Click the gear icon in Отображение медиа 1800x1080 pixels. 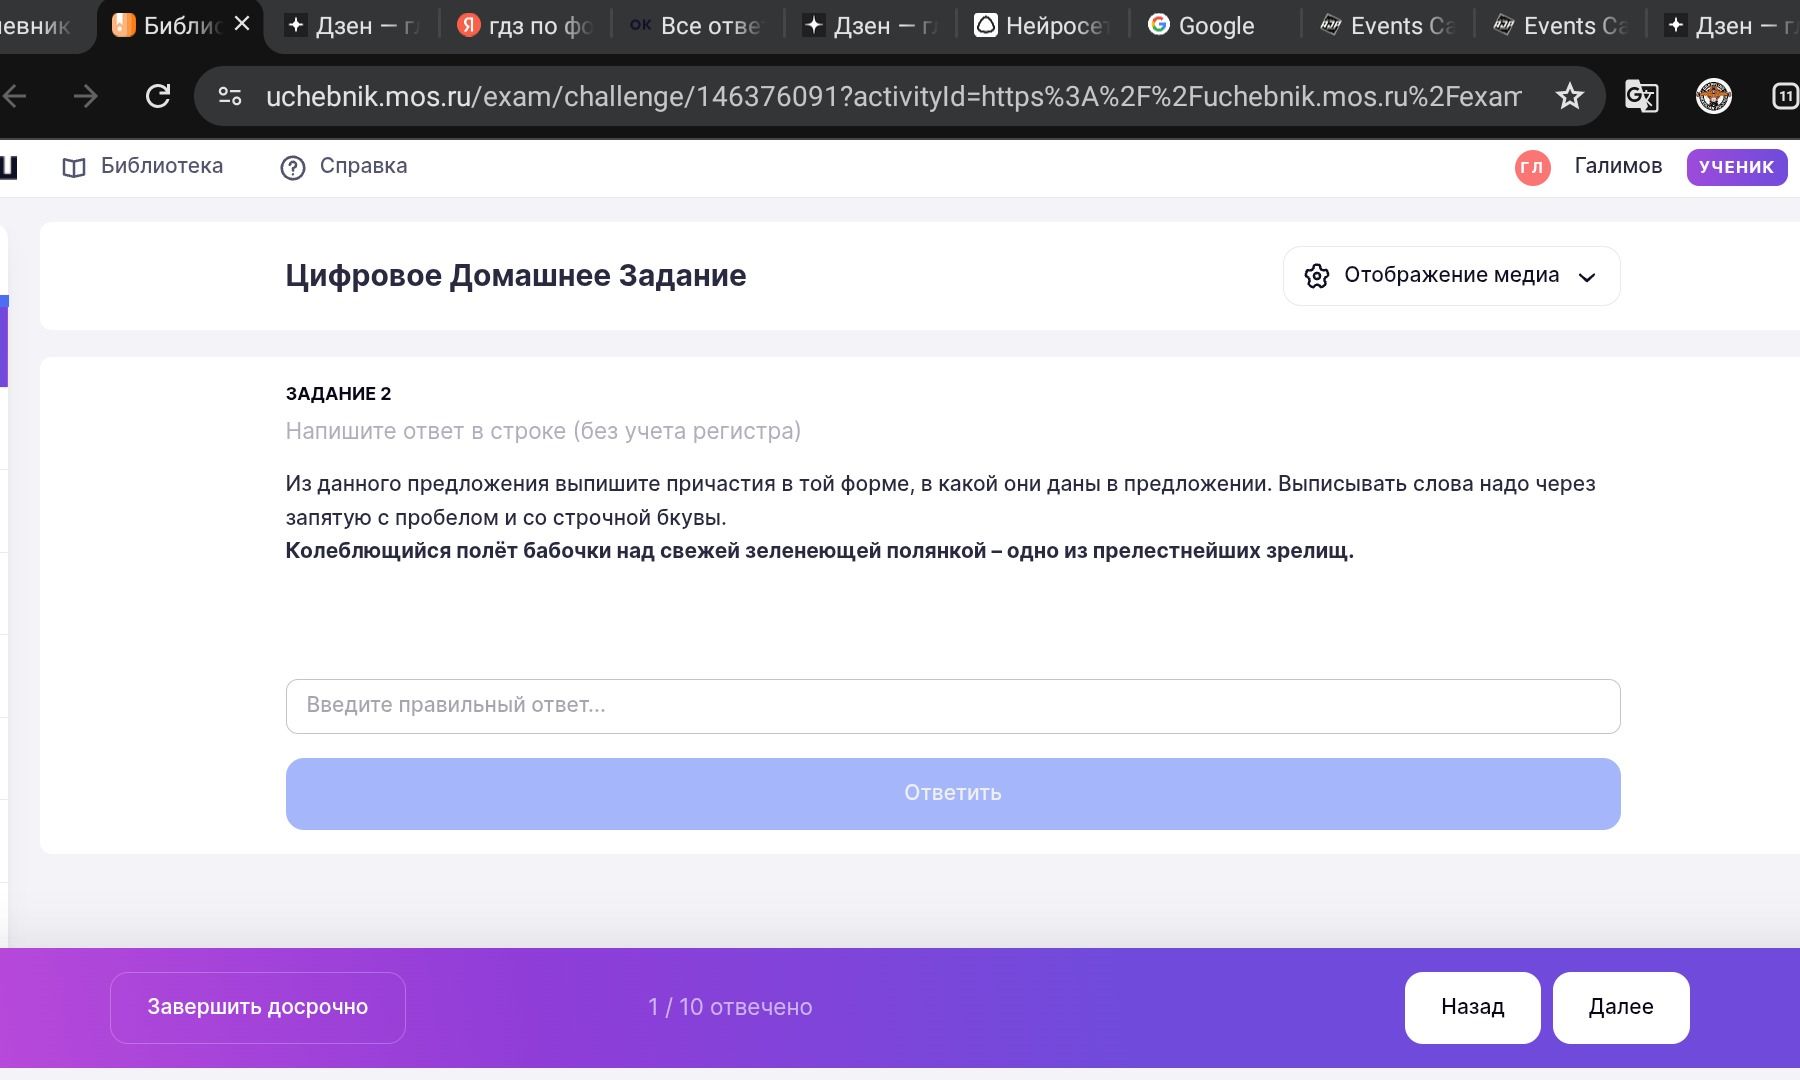point(1317,276)
